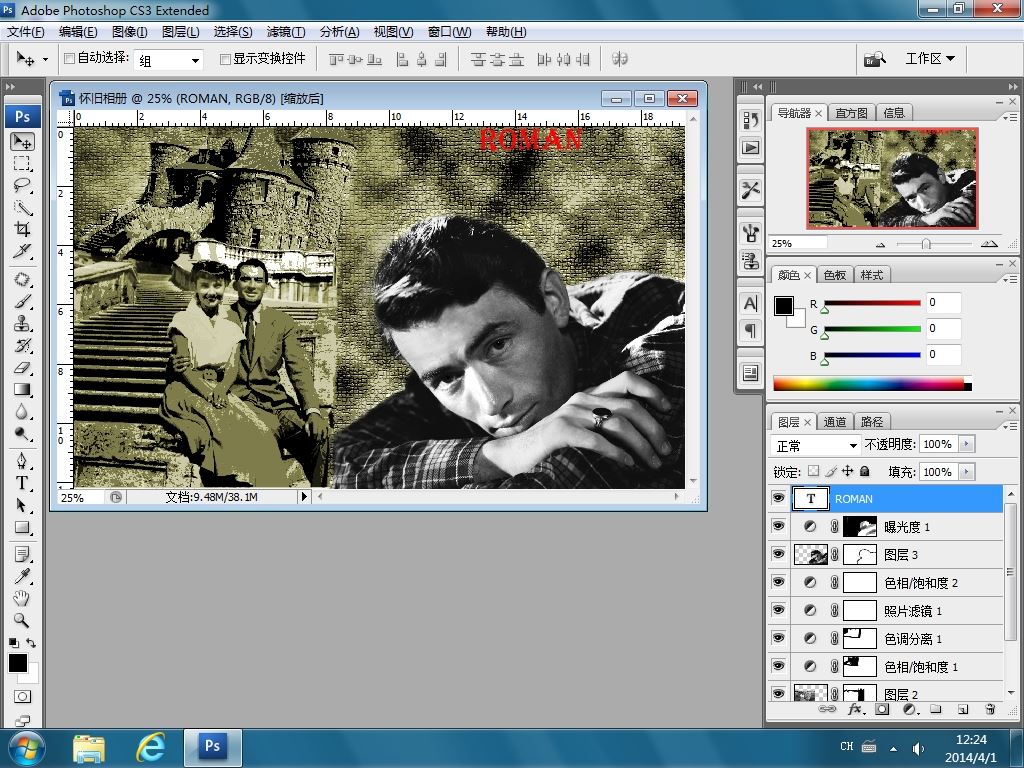Select the 照片滤镜 1 layer row

pos(897,611)
